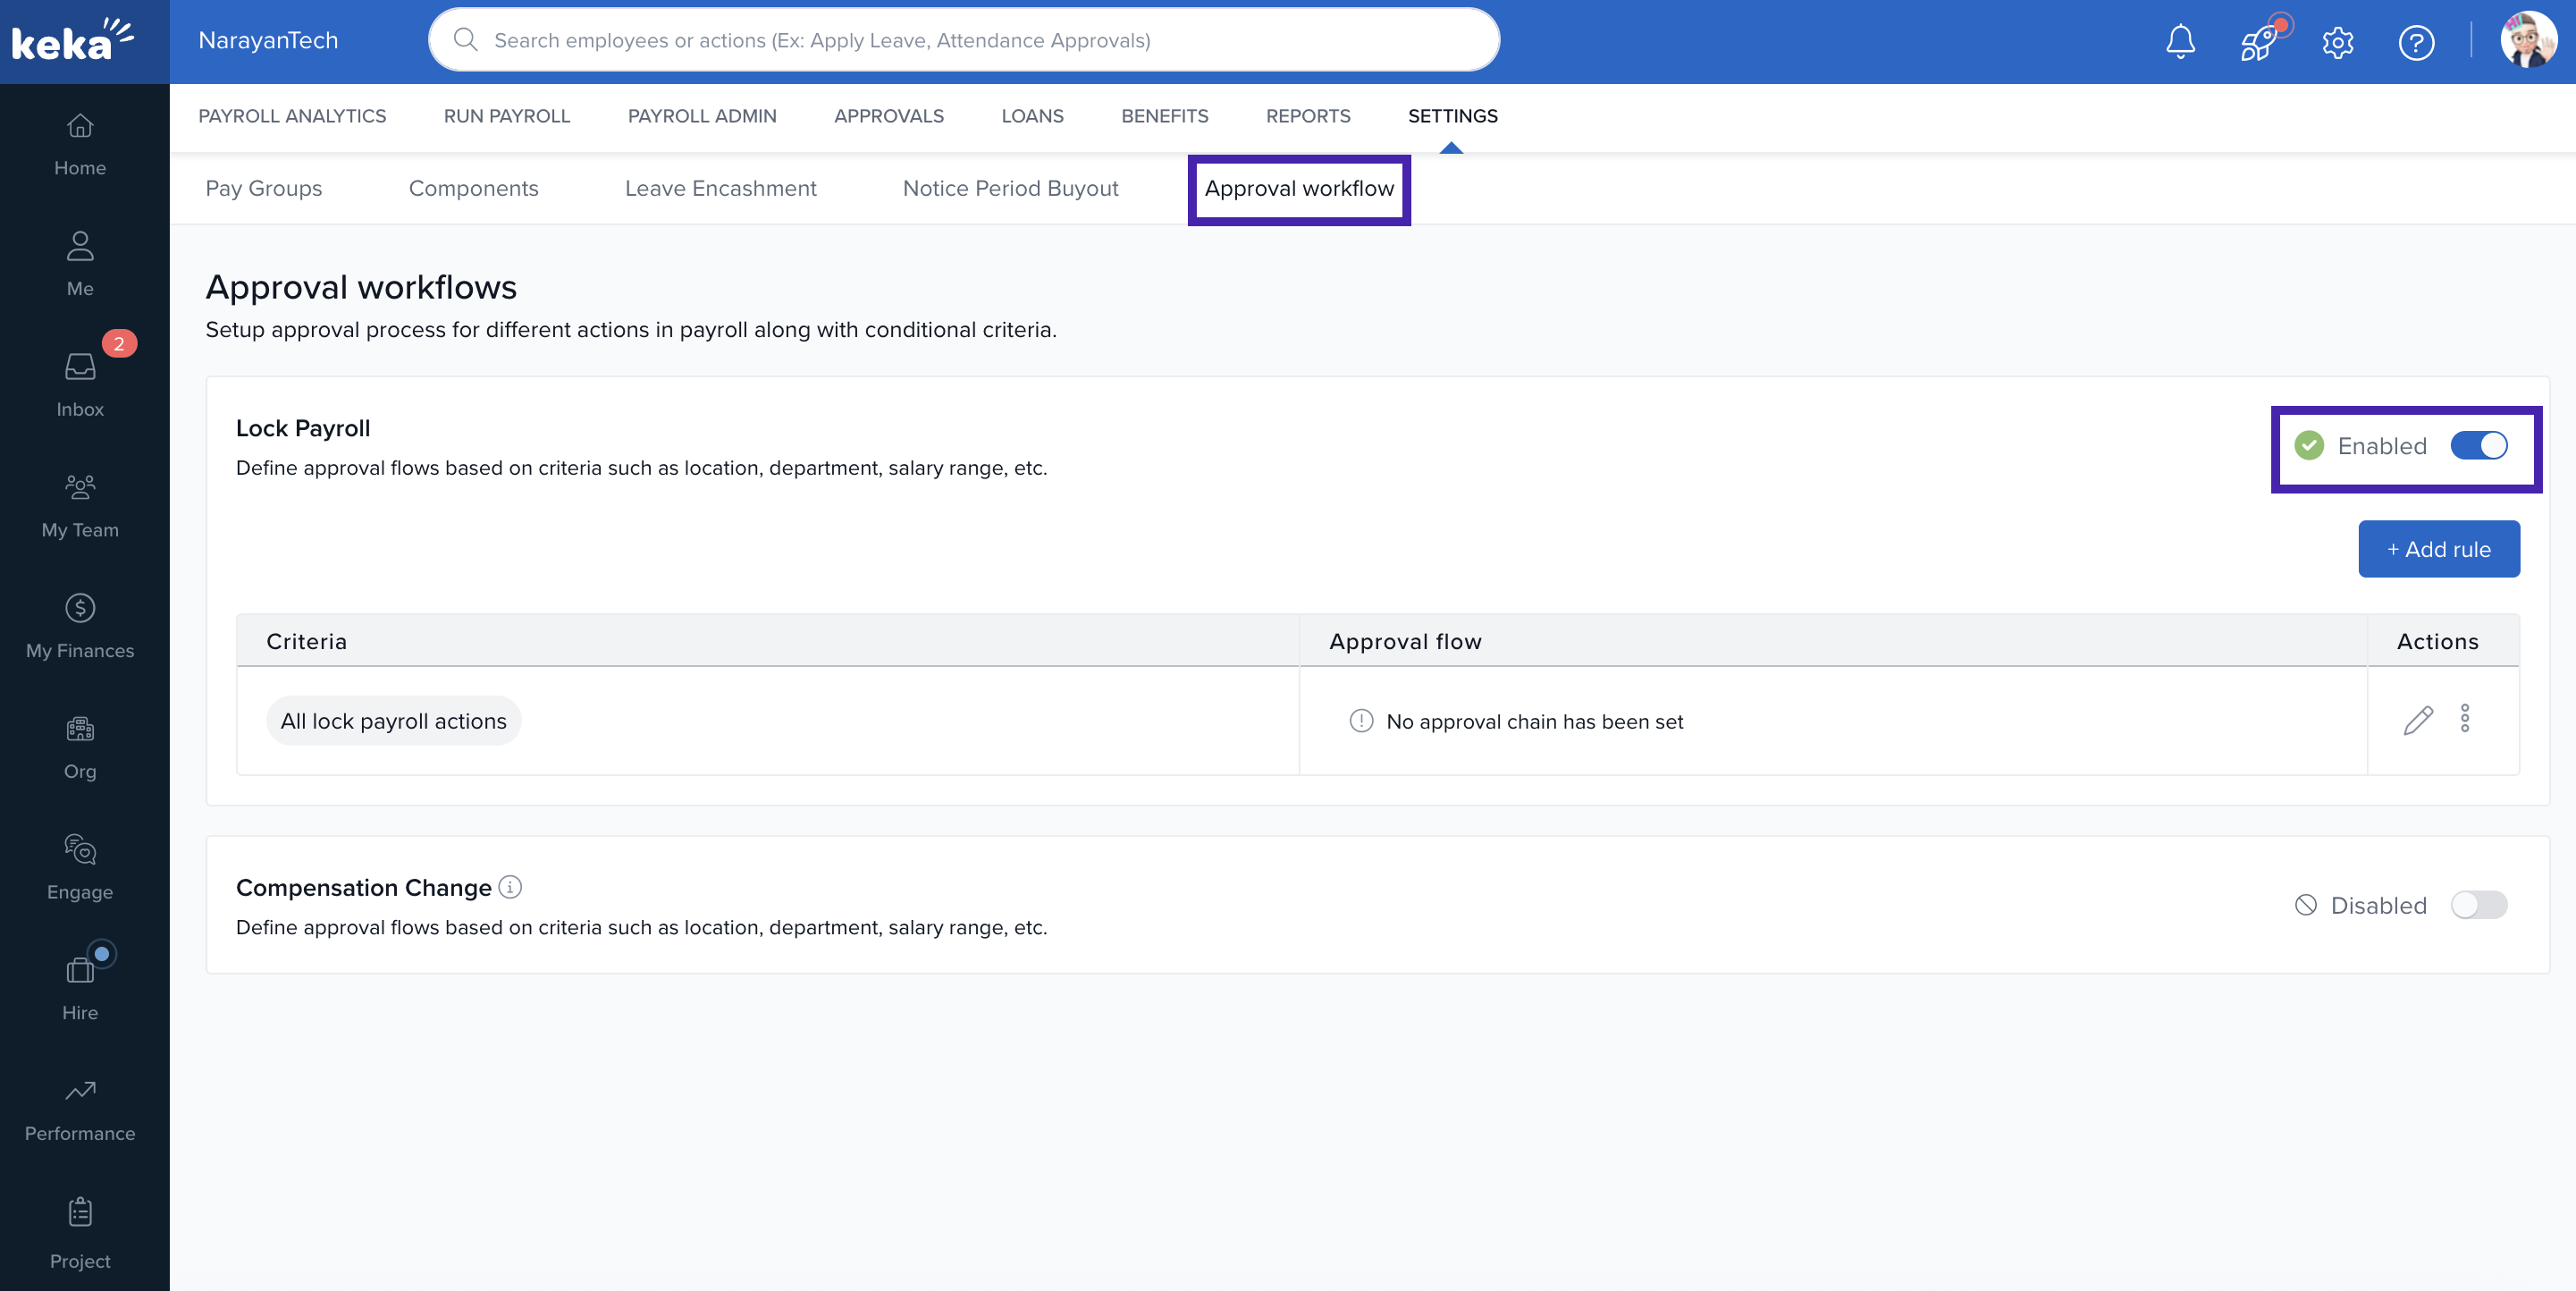Enable the Compensation Change toggle
Screen dimensions: 2576x1291
coord(2478,905)
